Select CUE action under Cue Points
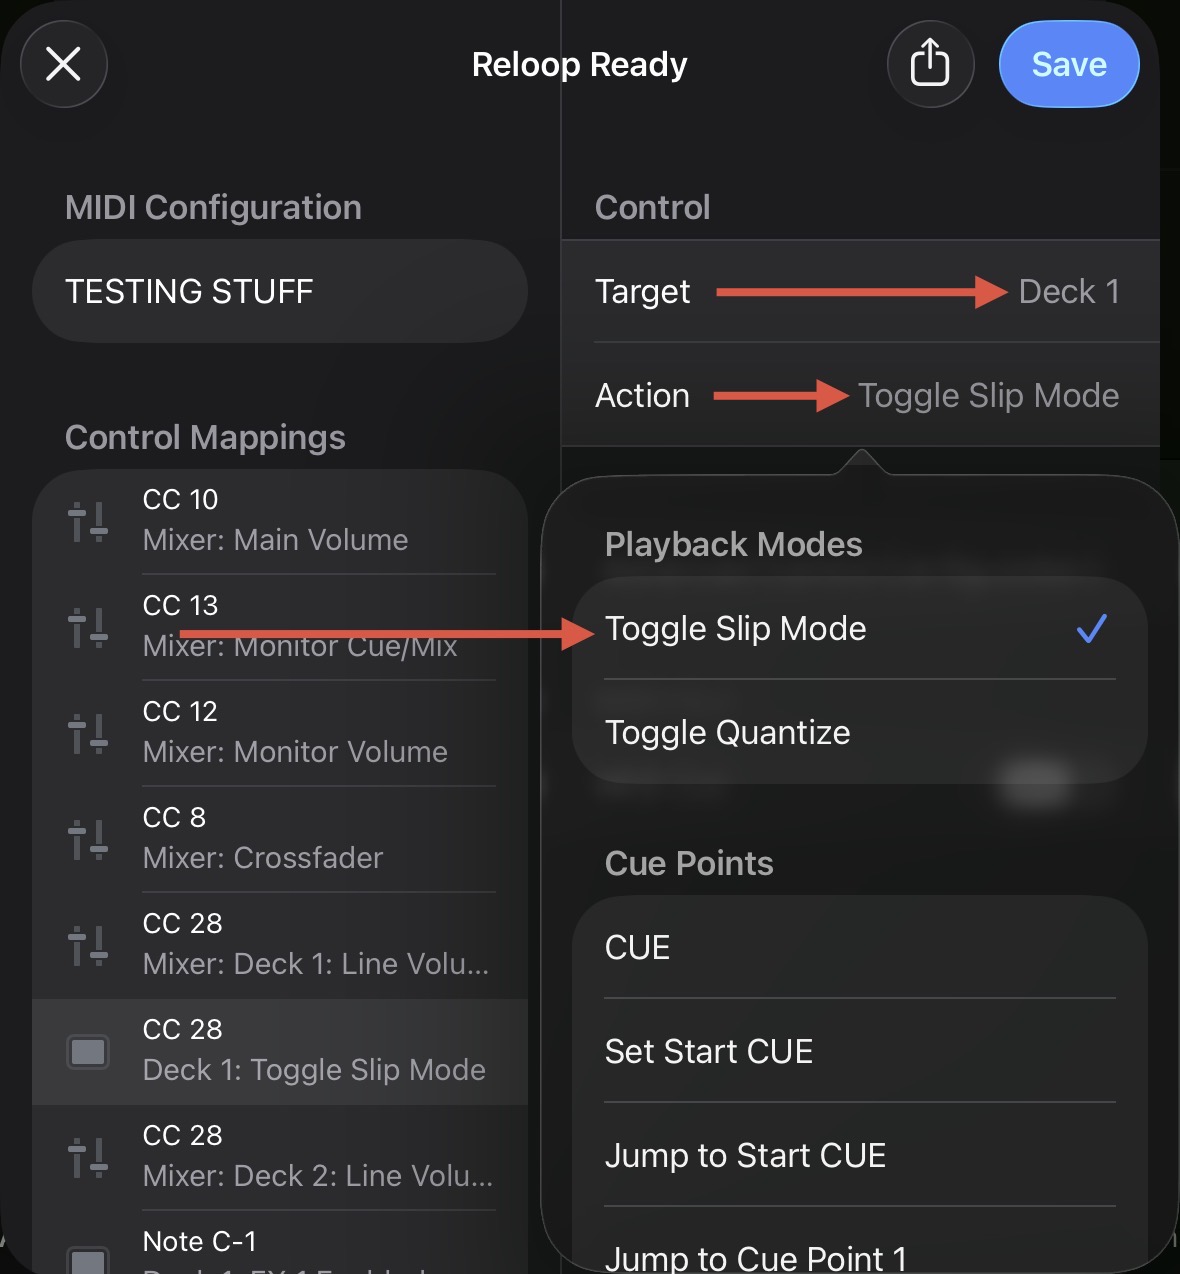This screenshot has height=1274, width=1180. click(x=860, y=947)
